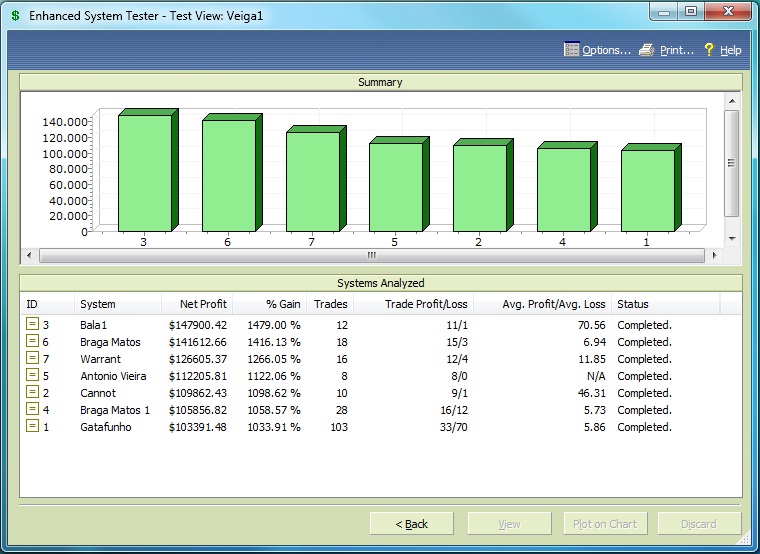
Task: Click the Discard button
Action: (699, 524)
